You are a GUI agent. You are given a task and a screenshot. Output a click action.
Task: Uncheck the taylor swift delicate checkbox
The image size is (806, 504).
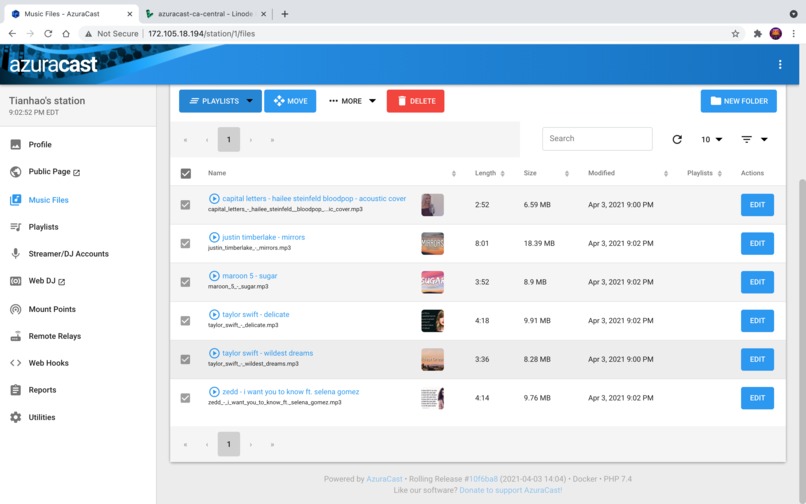(186, 320)
